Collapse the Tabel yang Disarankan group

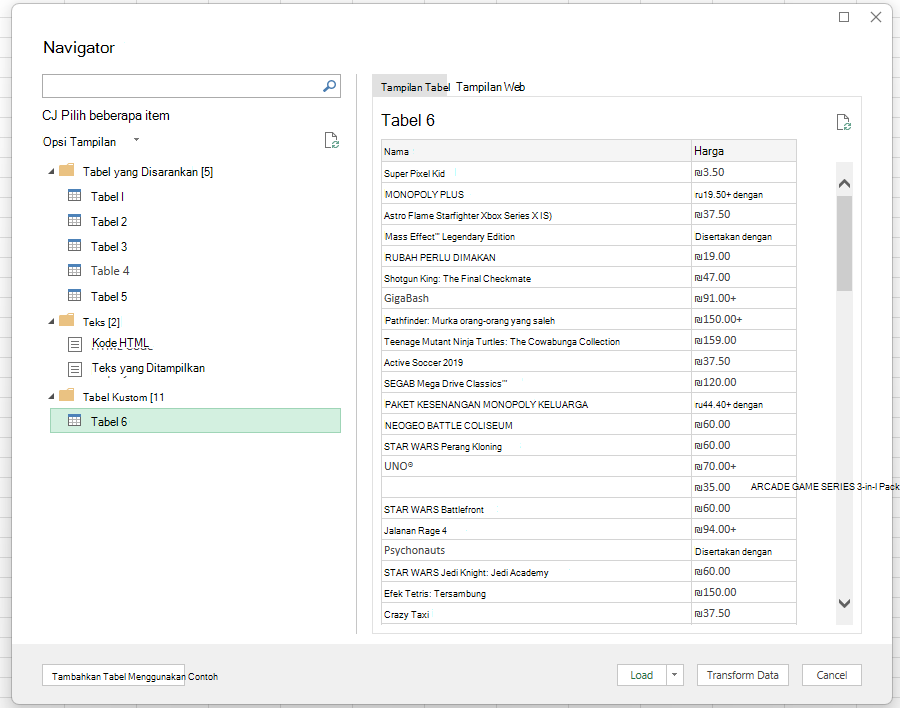coord(51,171)
